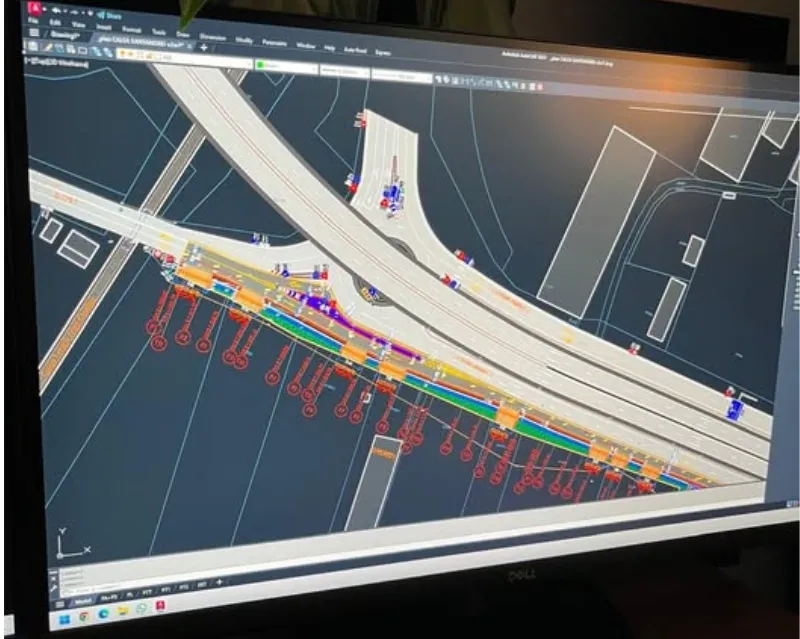
Task: Open the layer name dropdown list
Action: pos(185,60)
